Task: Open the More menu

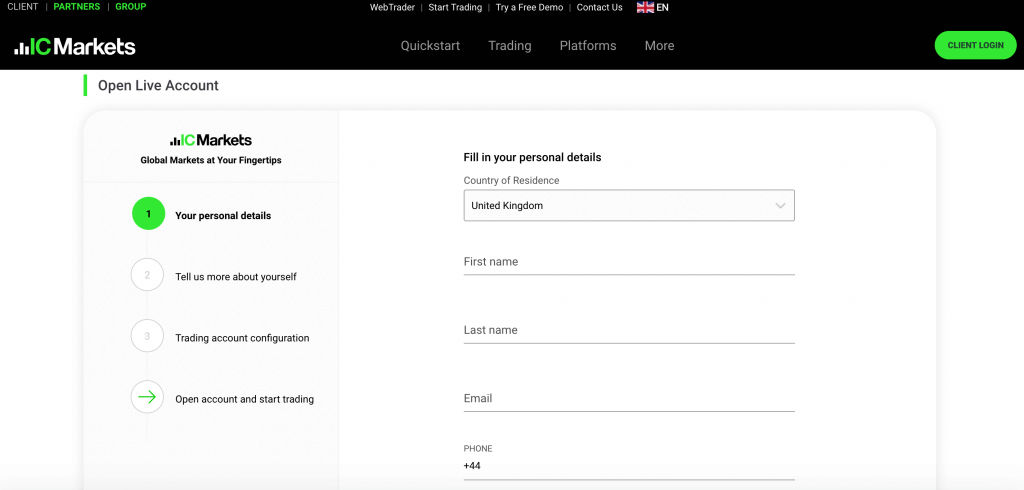Action: 659,46
